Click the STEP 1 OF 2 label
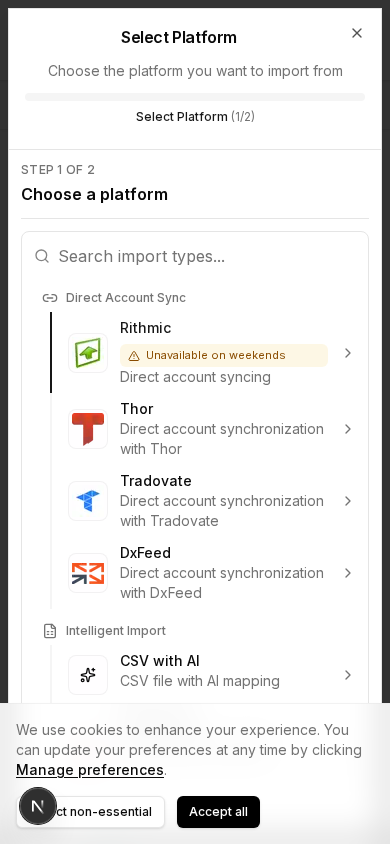Image resolution: width=390 pixels, height=844 pixels. pos(58,170)
